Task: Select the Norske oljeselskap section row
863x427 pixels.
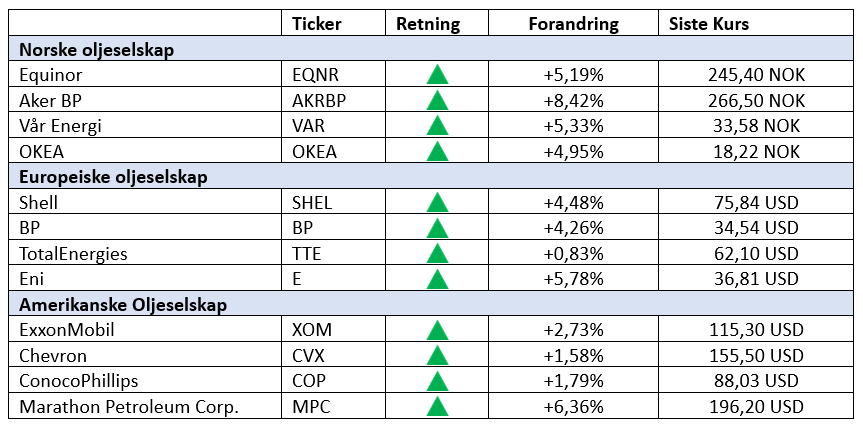Action: [97, 49]
